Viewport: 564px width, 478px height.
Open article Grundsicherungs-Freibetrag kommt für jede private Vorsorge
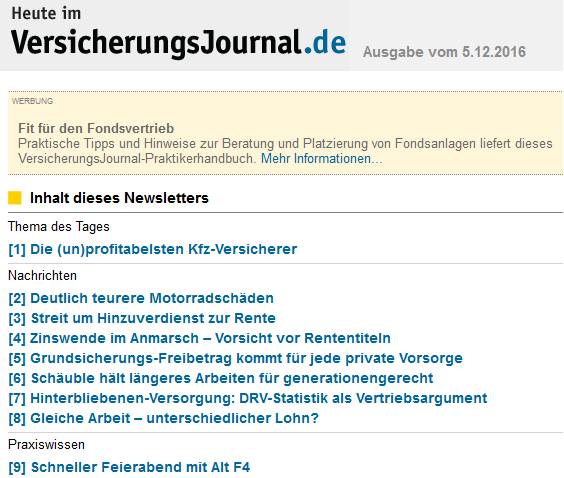tap(236, 358)
